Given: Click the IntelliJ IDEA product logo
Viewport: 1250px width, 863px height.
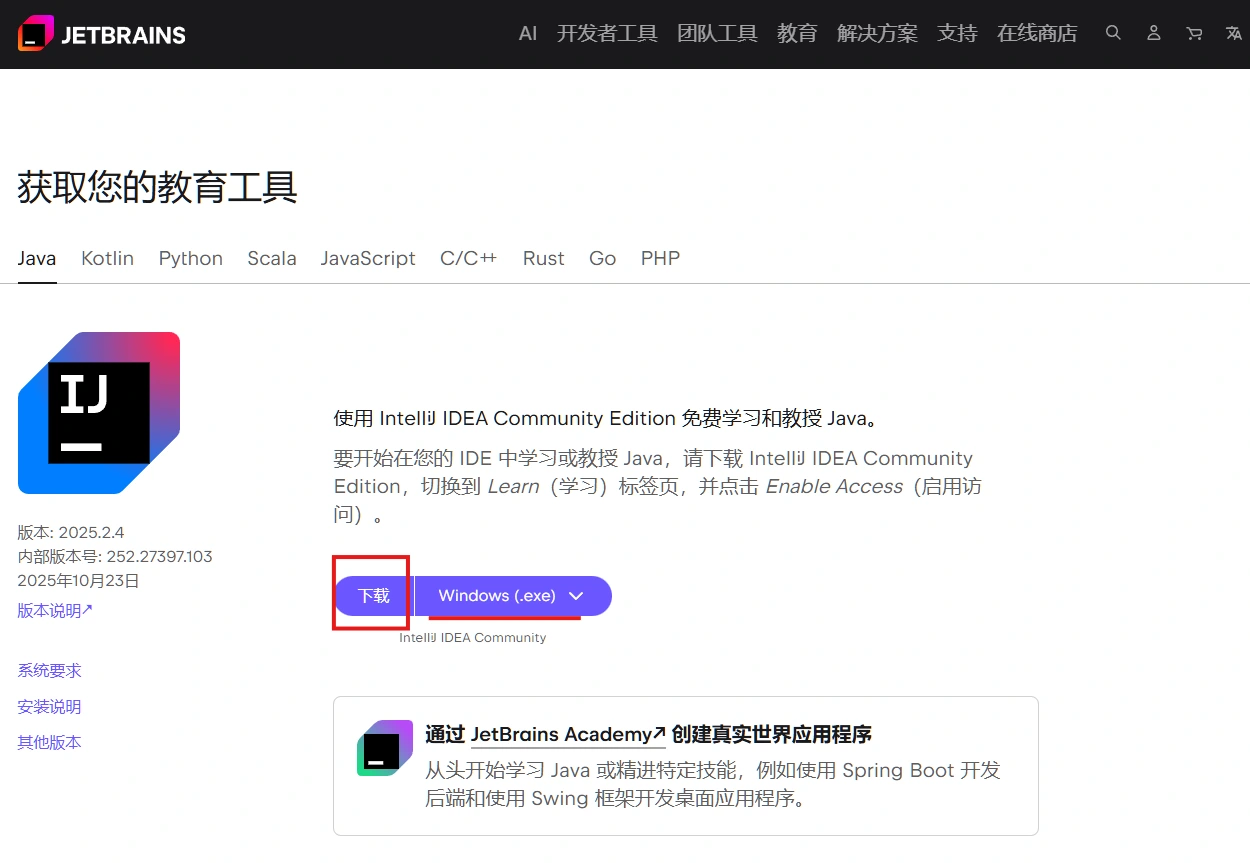Looking at the screenshot, I should tap(99, 413).
